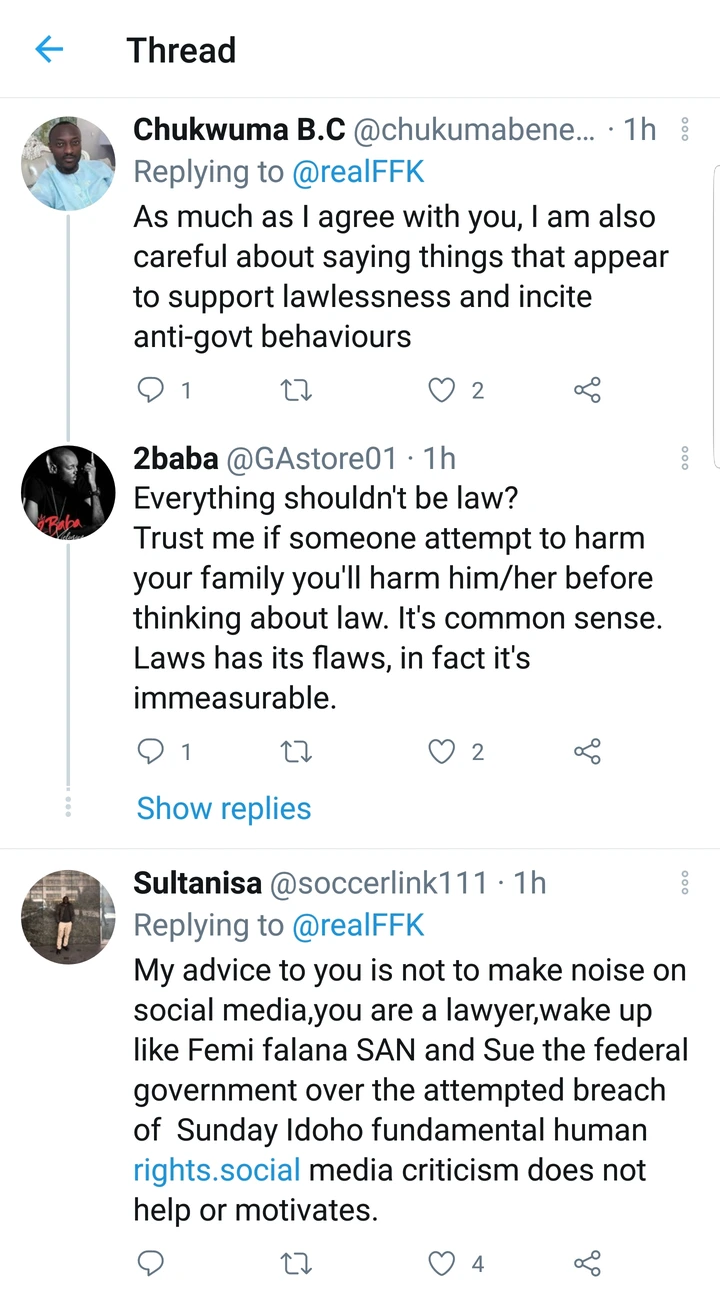Expand thread with Show replies
Image resolution: width=720 pixels, height=1289 pixels.
[x=224, y=808]
